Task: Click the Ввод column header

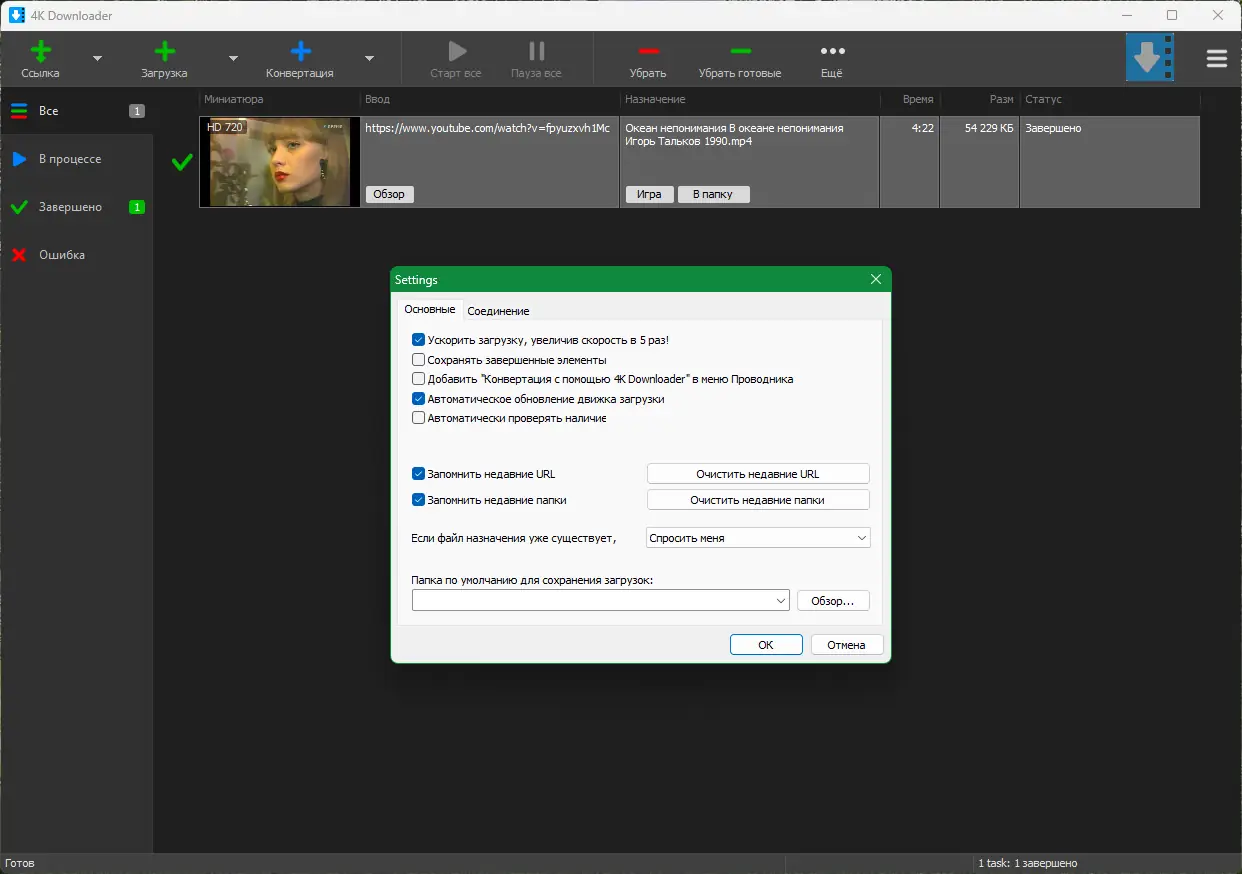Action: (x=490, y=99)
